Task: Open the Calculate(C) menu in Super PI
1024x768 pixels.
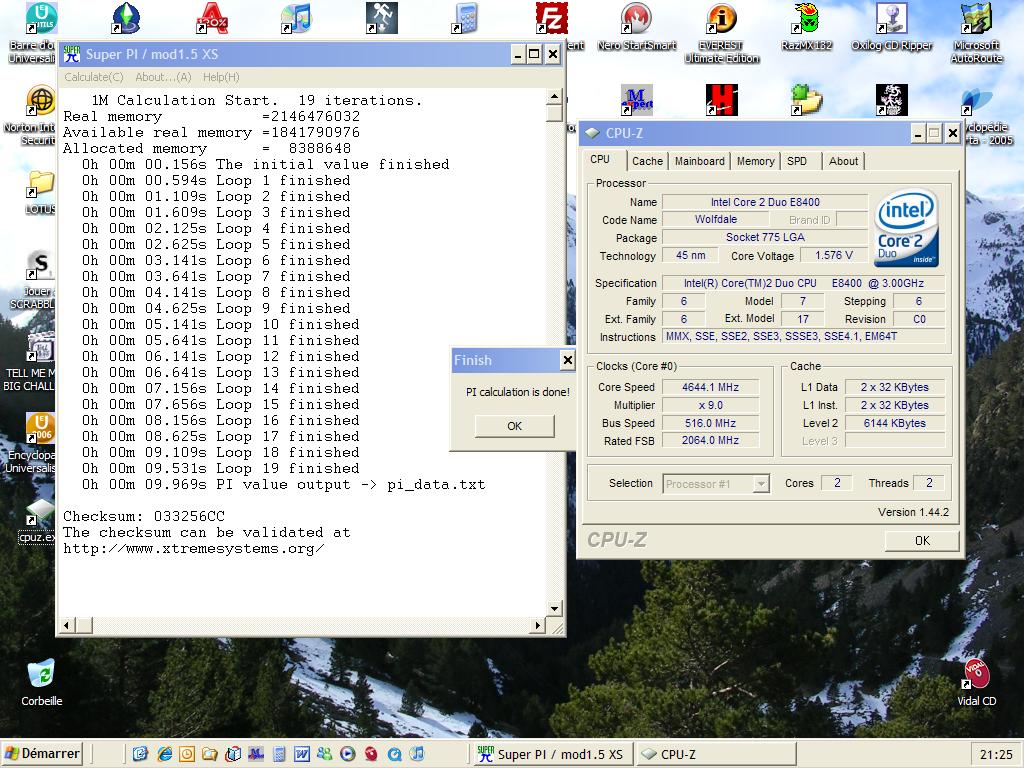Action: coord(94,77)
